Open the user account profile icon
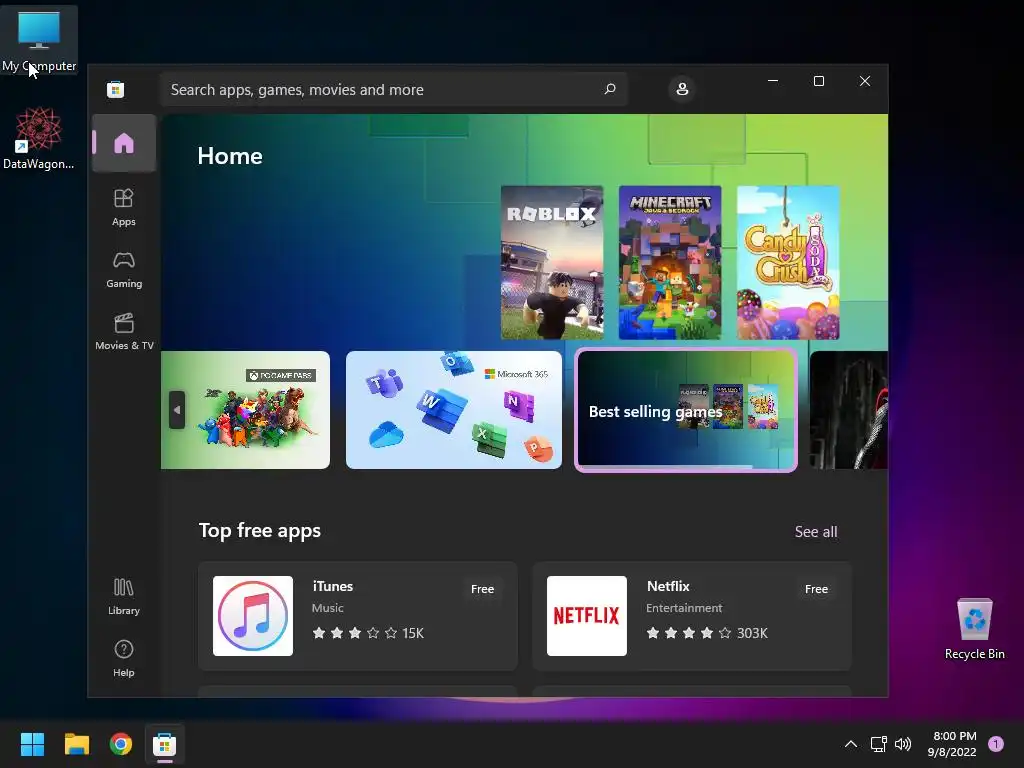Viewport: 1024px width, 768px height. 682,89
